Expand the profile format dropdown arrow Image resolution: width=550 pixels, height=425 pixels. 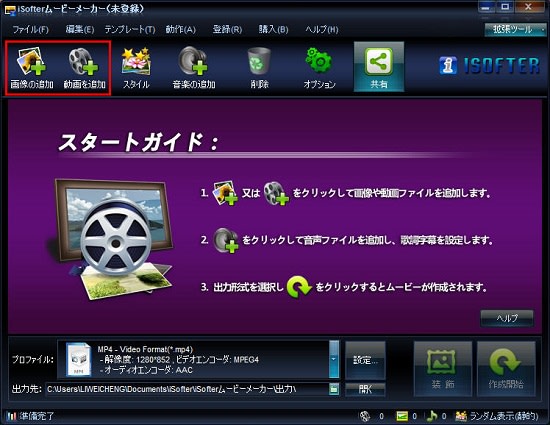tap(334, 359)
